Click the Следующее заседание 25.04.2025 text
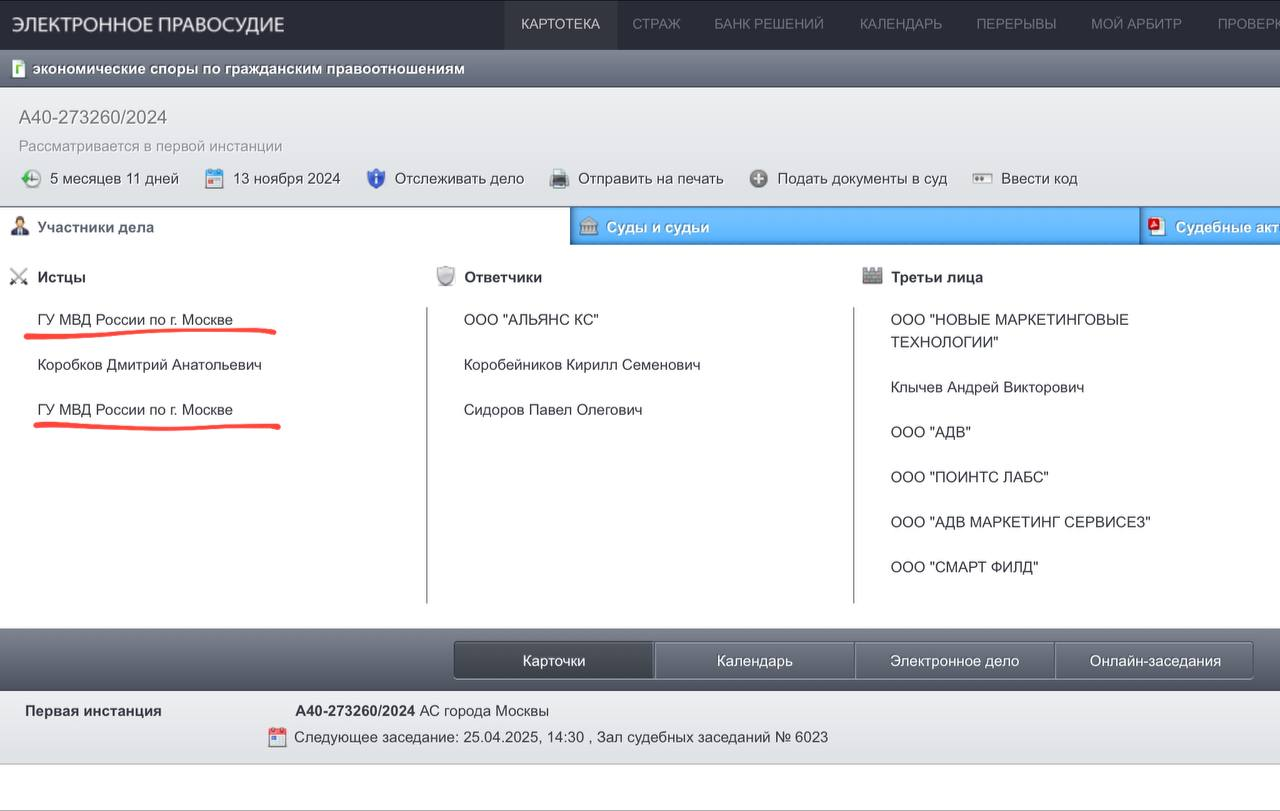 (x=561, y=738)
